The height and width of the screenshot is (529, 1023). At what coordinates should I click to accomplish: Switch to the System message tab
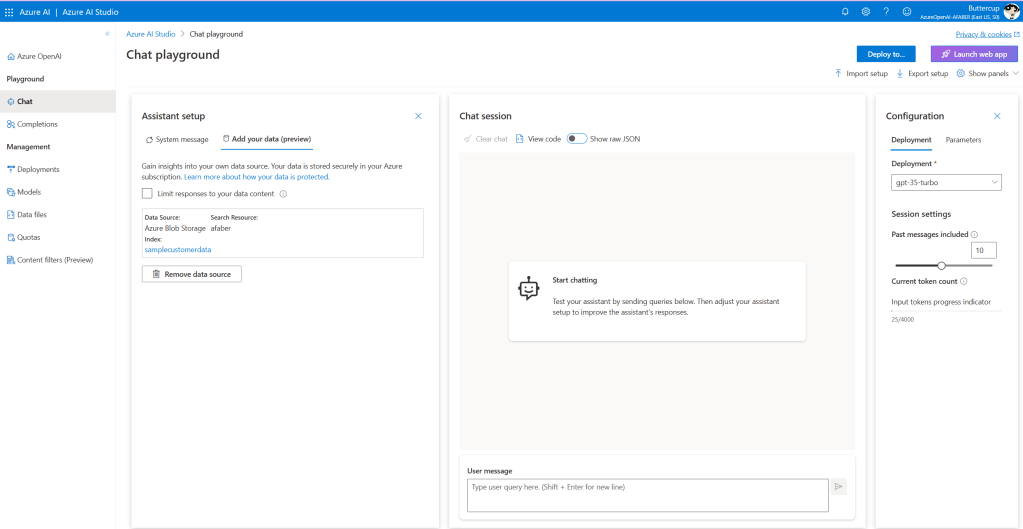click(177, 139)
